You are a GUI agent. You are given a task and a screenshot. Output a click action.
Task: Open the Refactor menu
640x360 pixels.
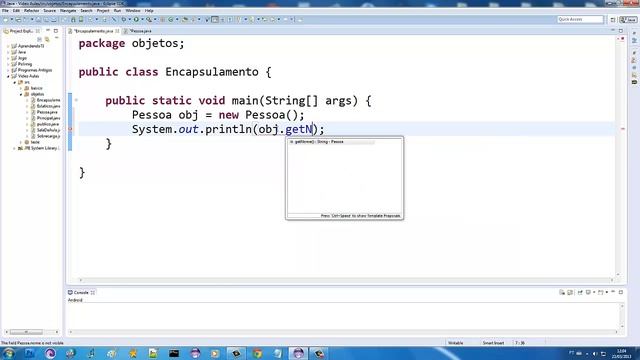[31, 11]
